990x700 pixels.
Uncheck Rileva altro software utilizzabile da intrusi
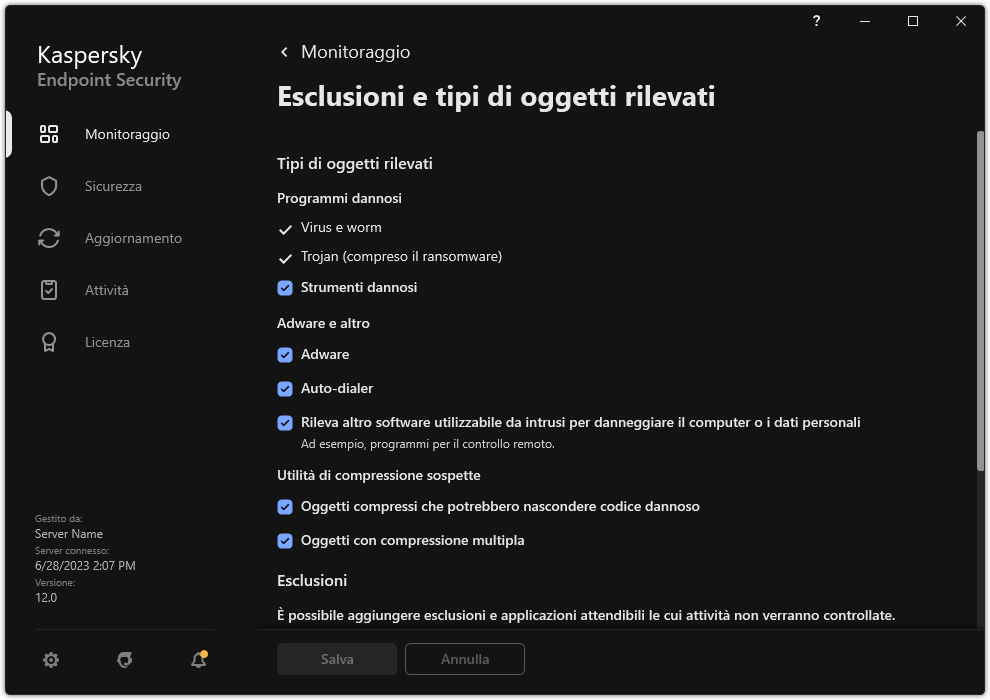coord(285,422)
